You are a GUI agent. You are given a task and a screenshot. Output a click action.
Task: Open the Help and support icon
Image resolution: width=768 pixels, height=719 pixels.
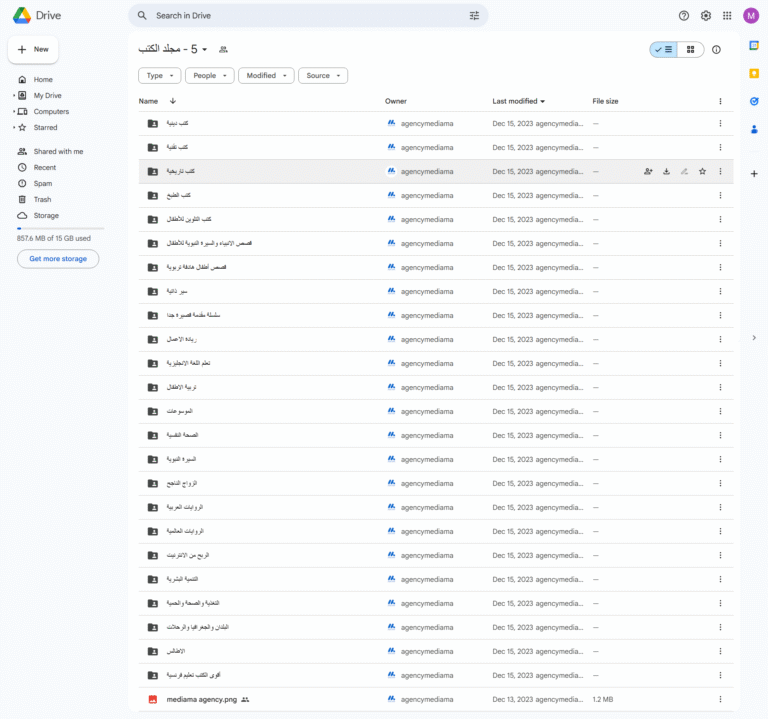(x=684, y=16)
